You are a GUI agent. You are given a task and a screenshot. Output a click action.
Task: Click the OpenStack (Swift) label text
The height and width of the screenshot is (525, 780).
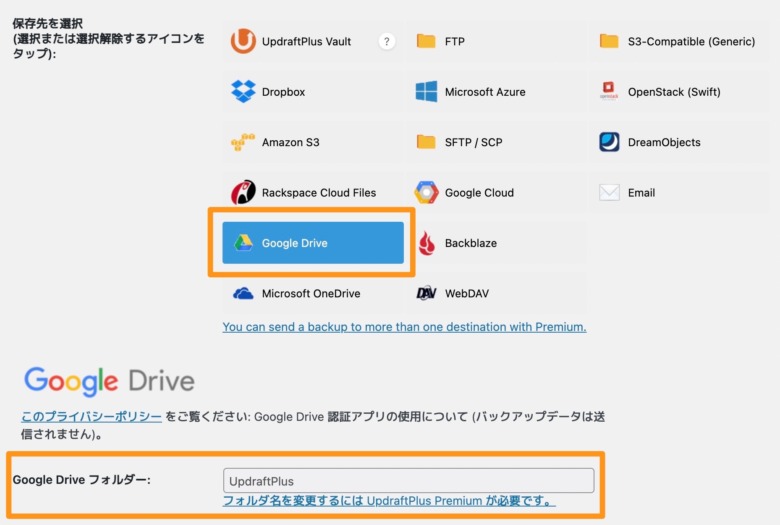point(674,92)
